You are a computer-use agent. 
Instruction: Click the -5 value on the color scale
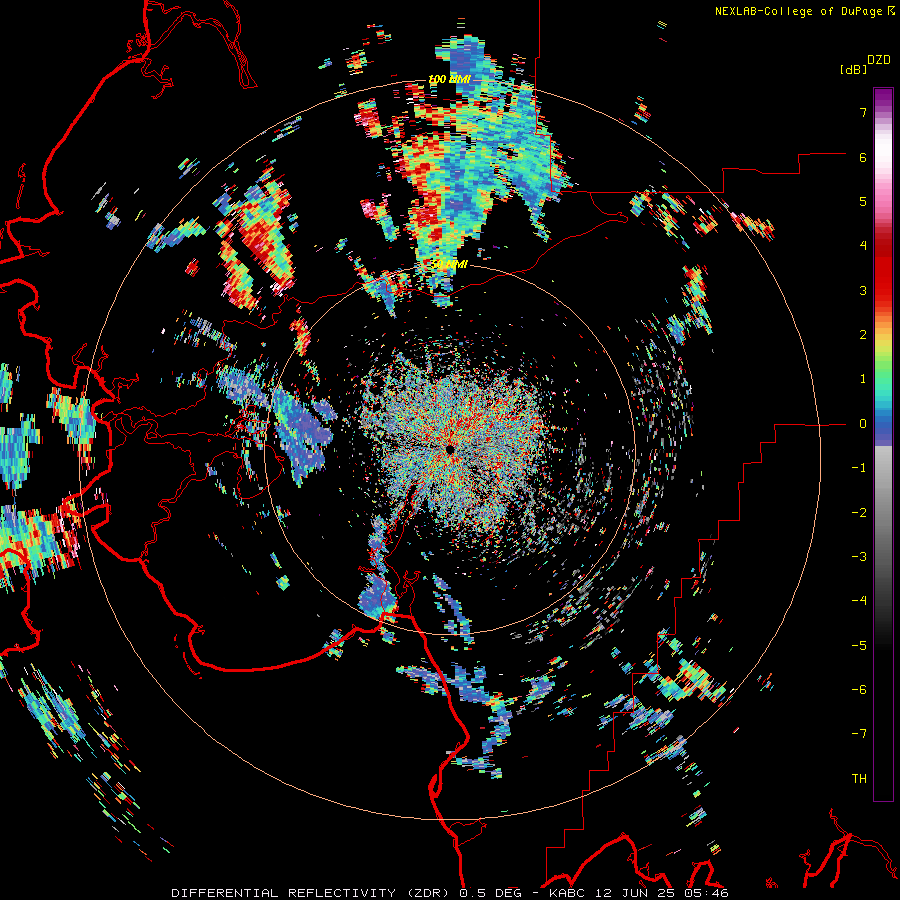[x=859, y=646]
